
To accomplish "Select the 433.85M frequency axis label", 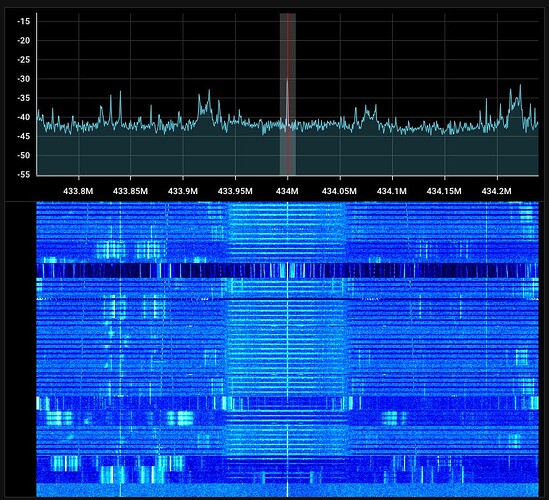I will 130,191.
